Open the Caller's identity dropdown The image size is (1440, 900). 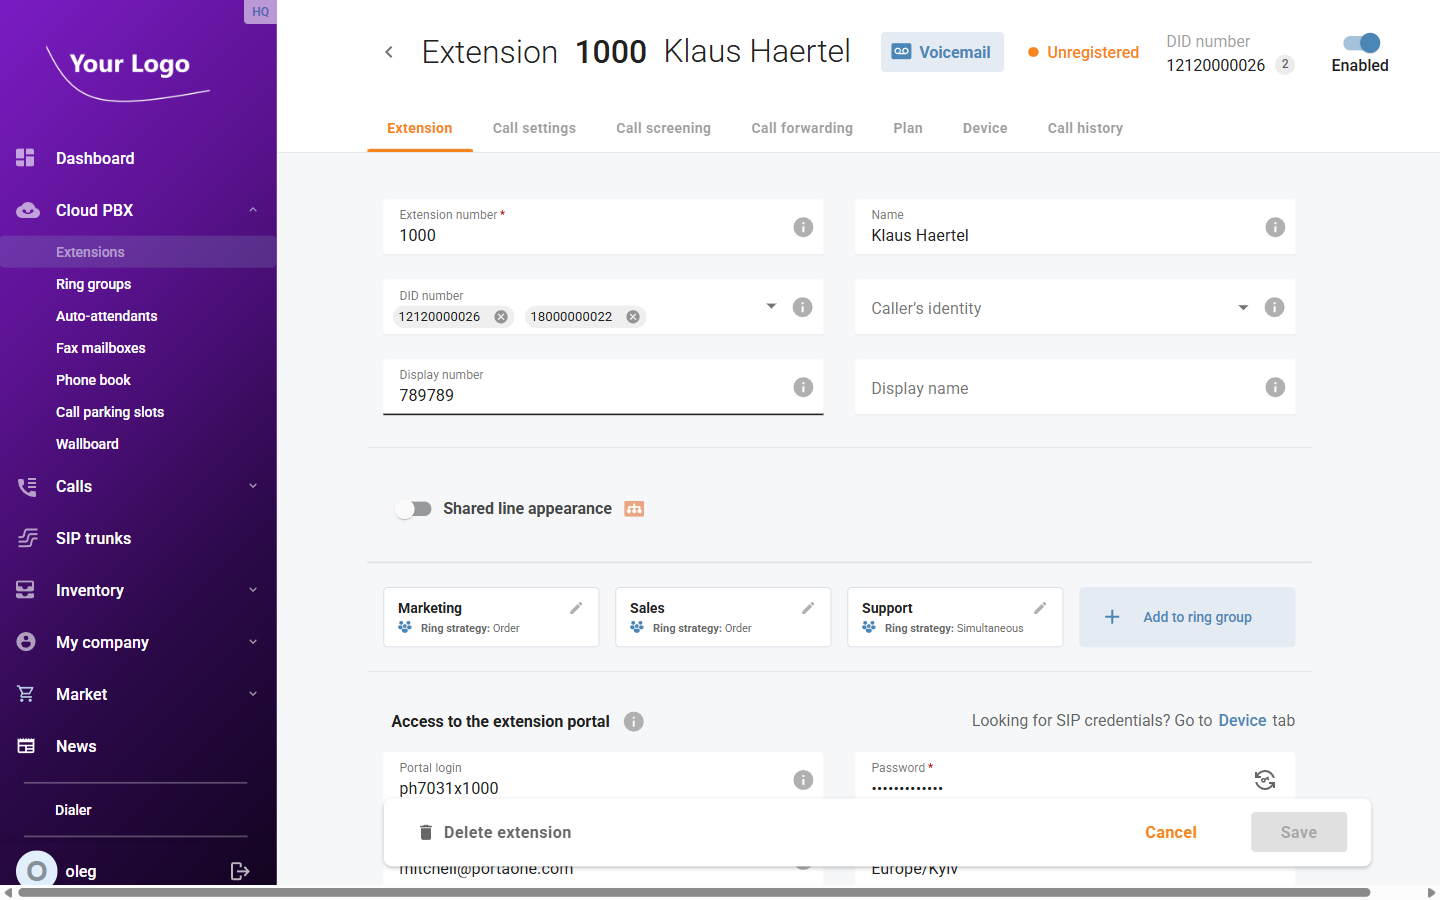pos(1243,308)
